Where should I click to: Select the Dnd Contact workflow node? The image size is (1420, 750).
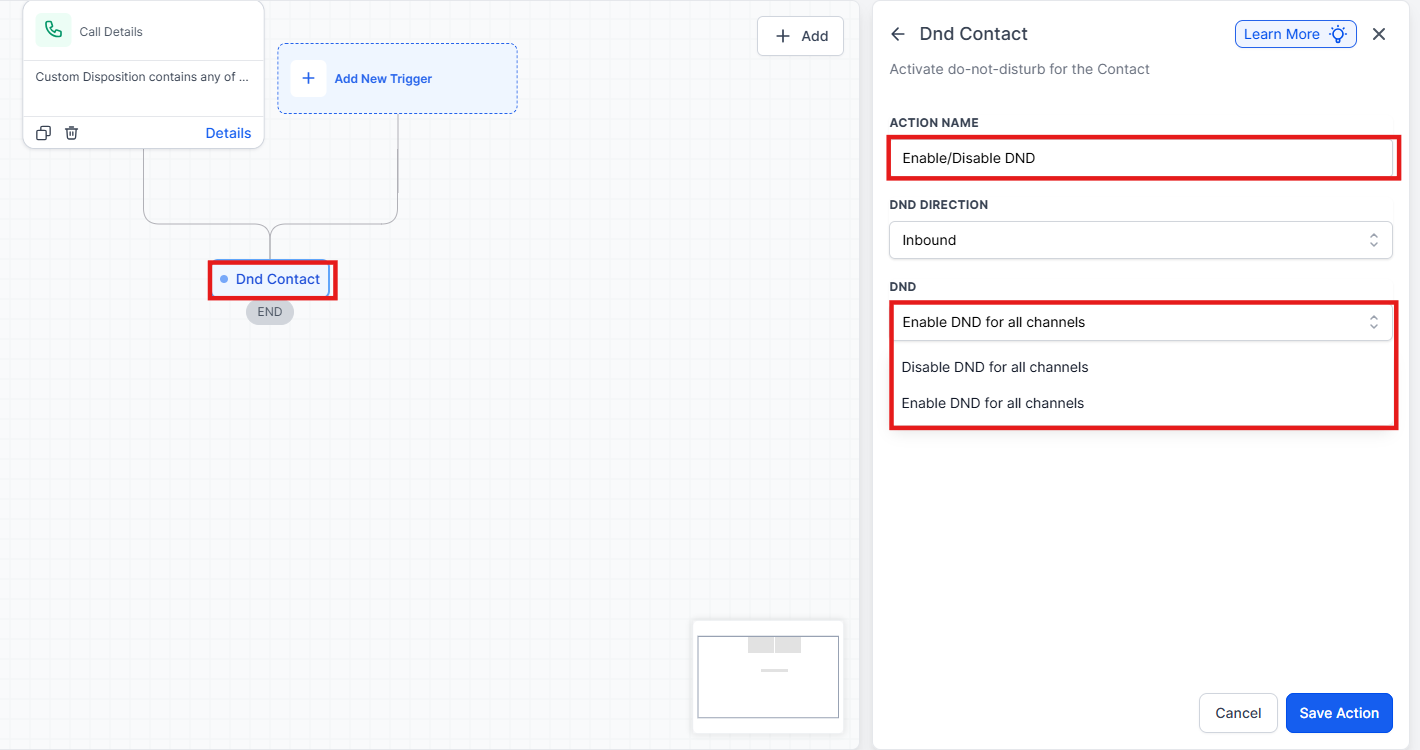[272, 280]
